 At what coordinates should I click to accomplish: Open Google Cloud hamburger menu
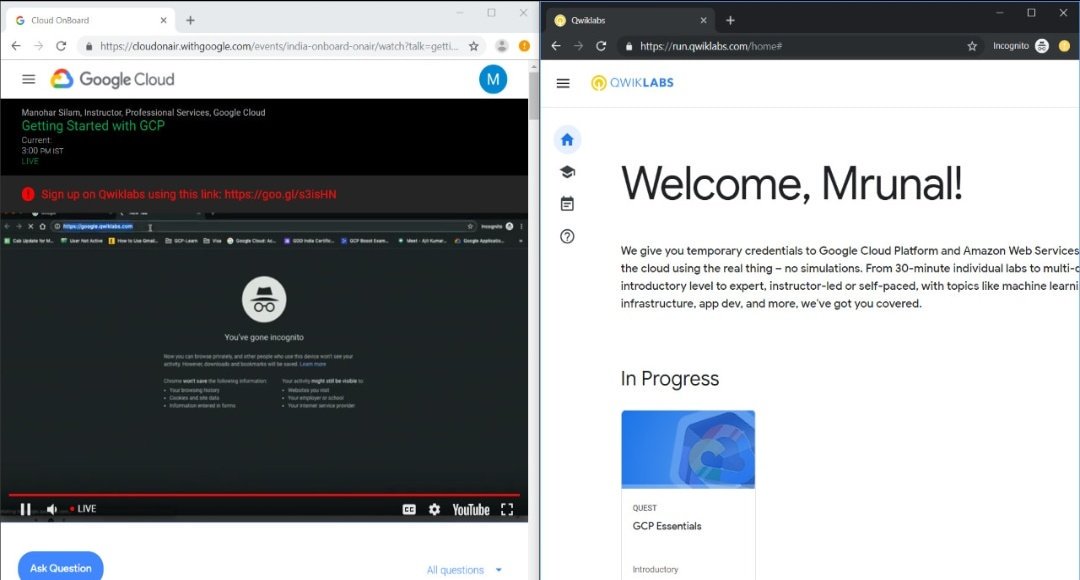[x=28, y=79]
